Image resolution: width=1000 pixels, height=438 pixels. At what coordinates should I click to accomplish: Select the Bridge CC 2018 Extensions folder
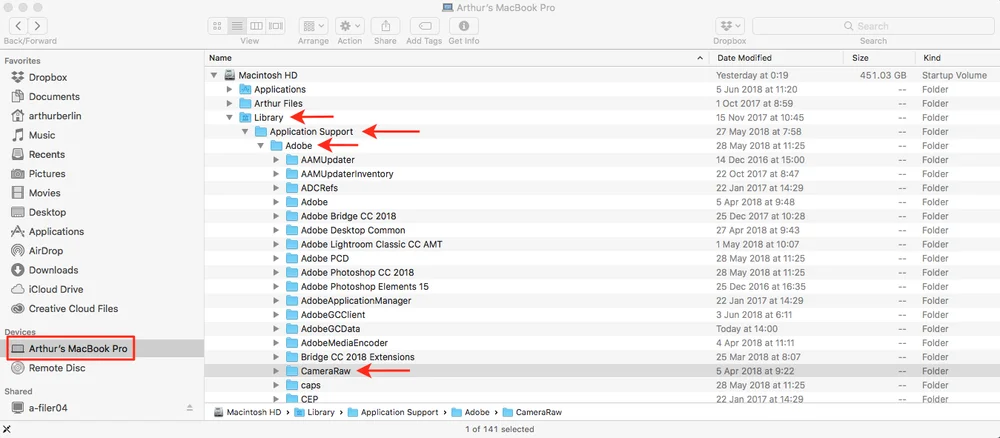pyautogui.click(x=601, y=357)
